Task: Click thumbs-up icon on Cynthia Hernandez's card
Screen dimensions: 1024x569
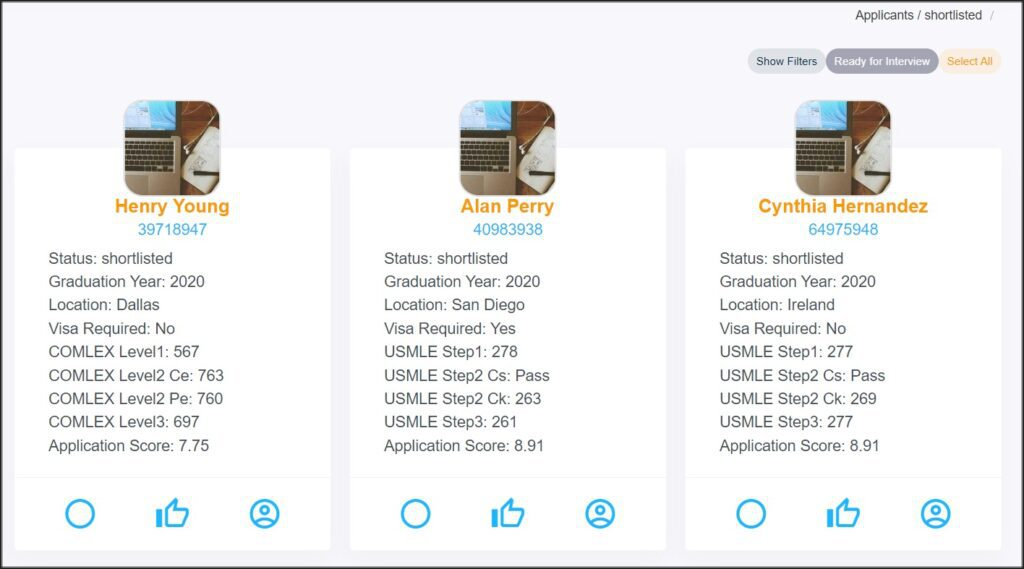Action: point(843,513)
